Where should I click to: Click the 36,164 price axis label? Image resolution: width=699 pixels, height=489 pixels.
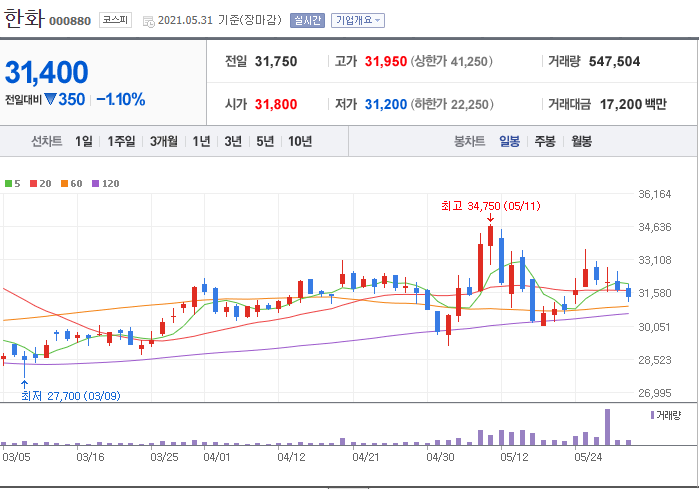tap(654, 194)
